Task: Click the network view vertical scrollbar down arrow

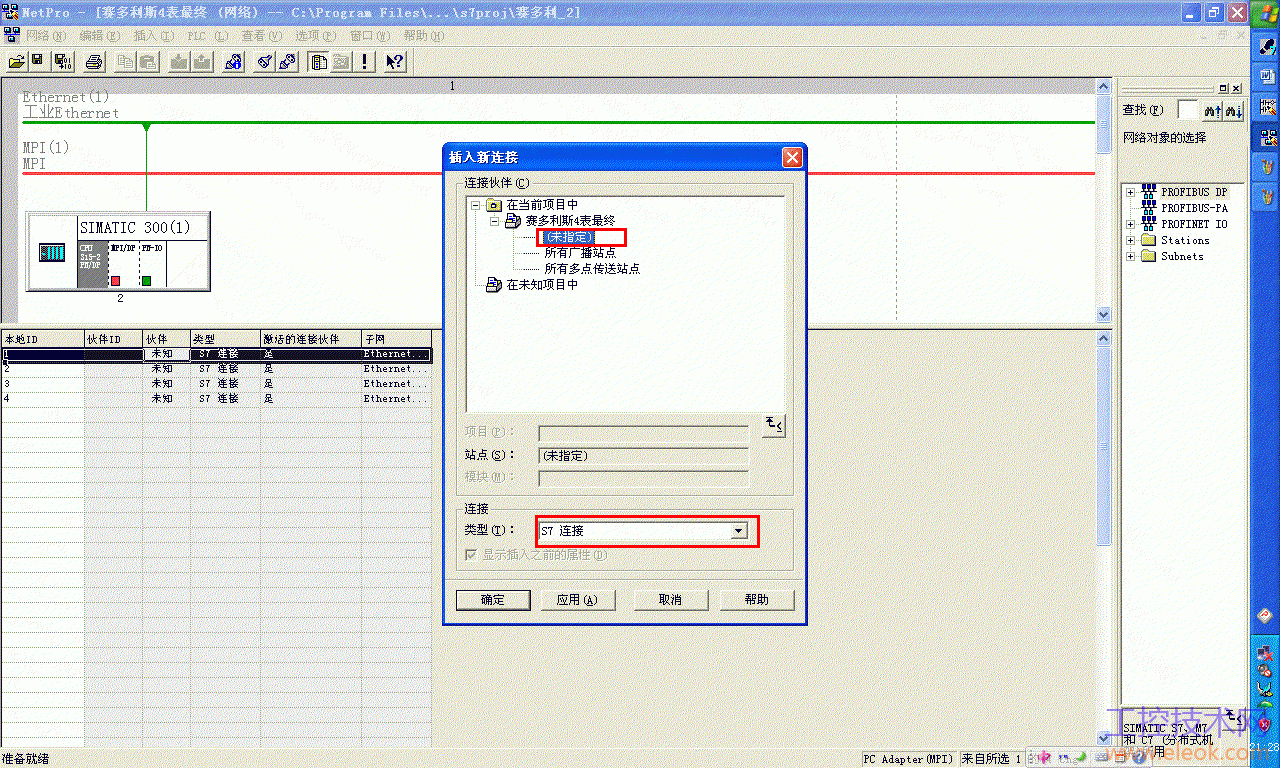Action: 1103,314
